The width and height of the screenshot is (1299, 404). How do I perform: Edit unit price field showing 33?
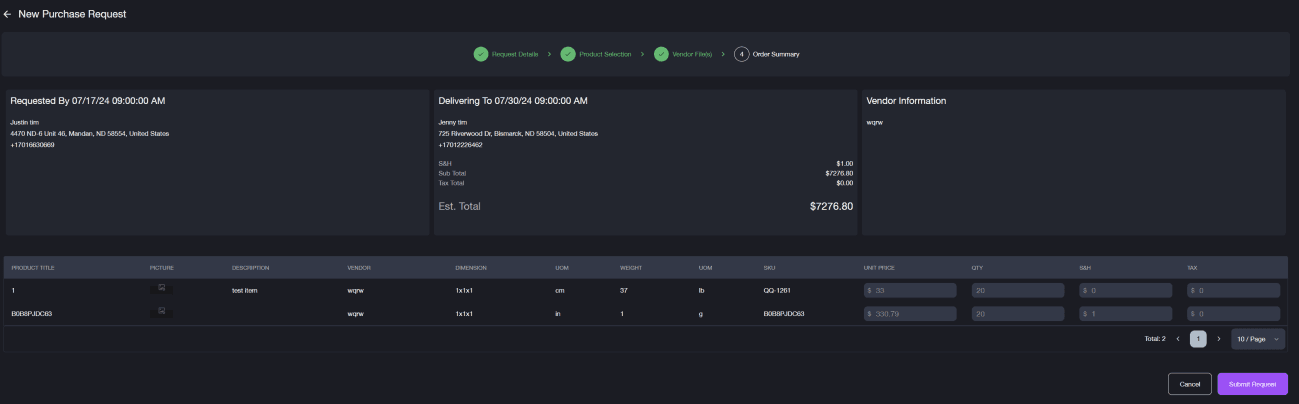pyautogui.click(x=910, y=290)
